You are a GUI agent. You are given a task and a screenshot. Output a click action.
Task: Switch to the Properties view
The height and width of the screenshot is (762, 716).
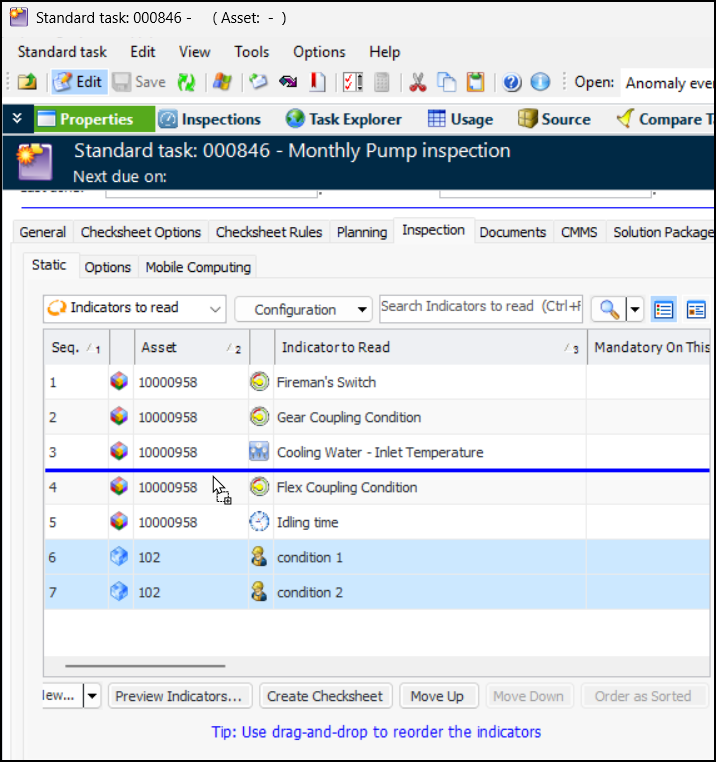tap(94, 119)
